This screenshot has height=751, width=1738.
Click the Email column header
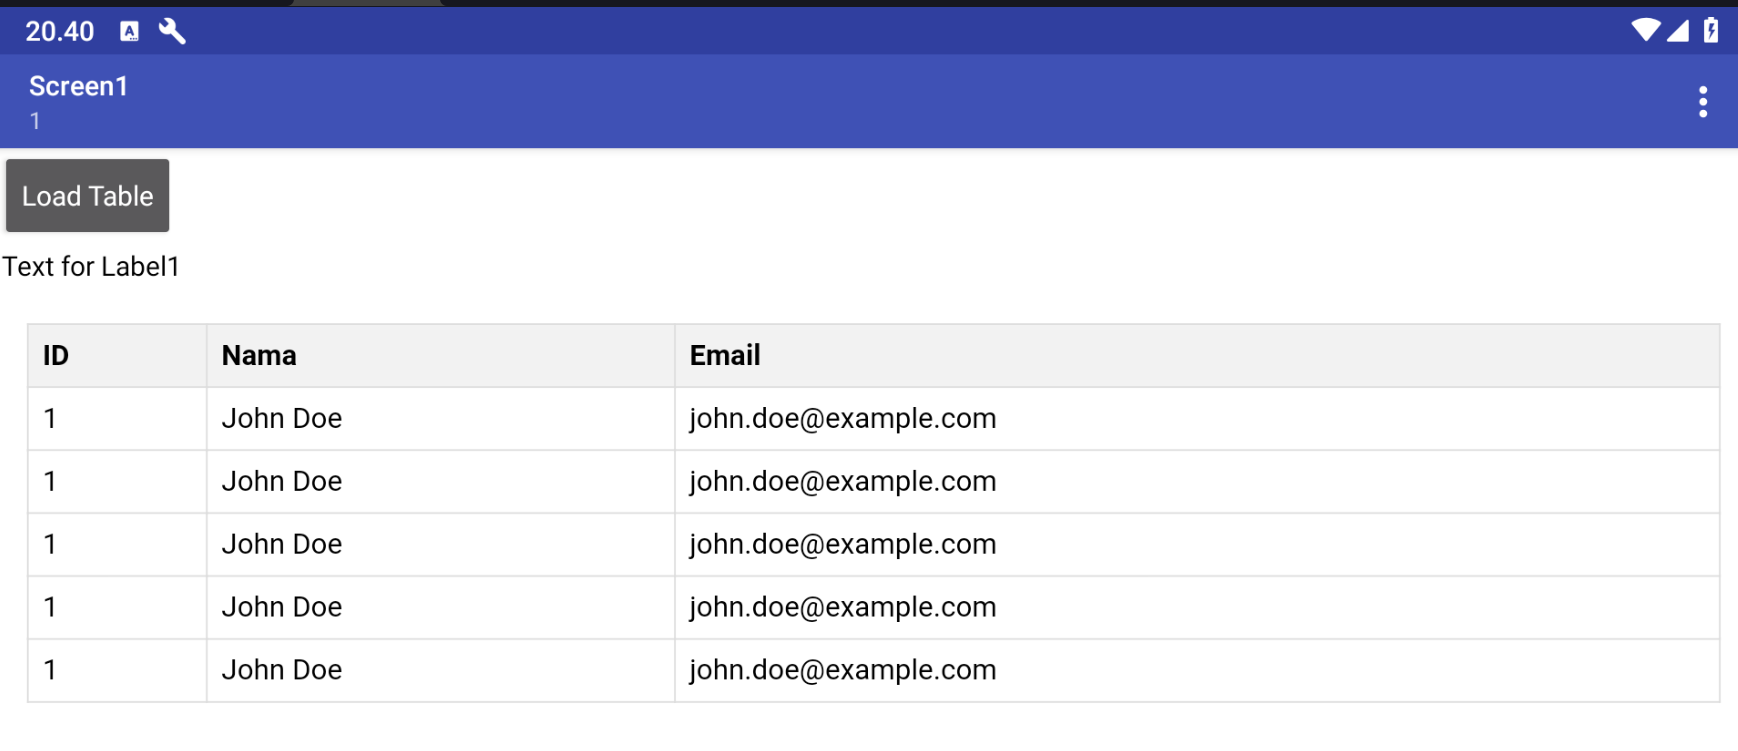tap(725, 356)
